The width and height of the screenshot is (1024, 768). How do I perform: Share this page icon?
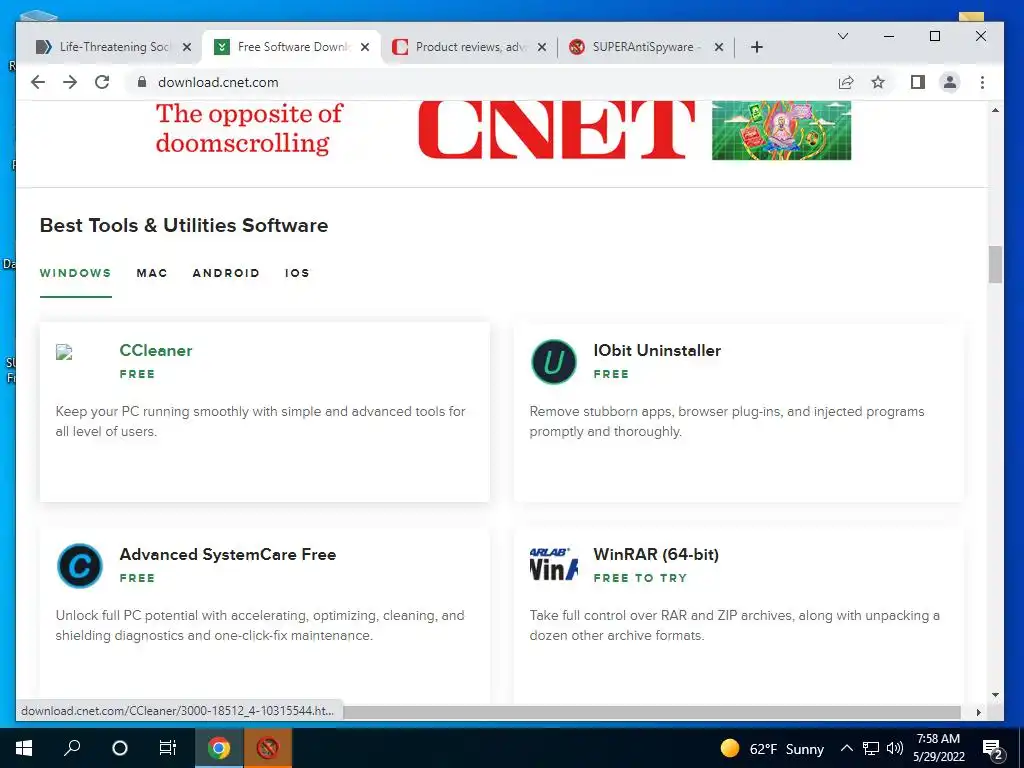[846, 82]
